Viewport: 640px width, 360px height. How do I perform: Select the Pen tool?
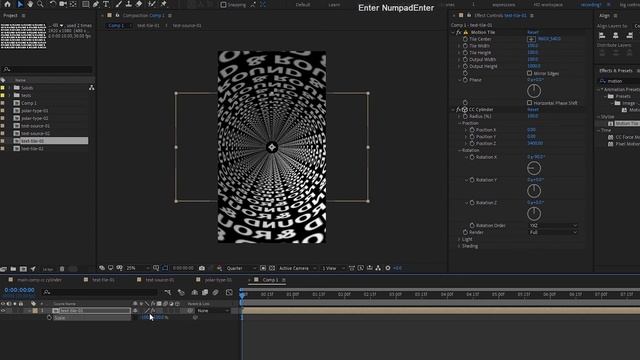point(96,4)
